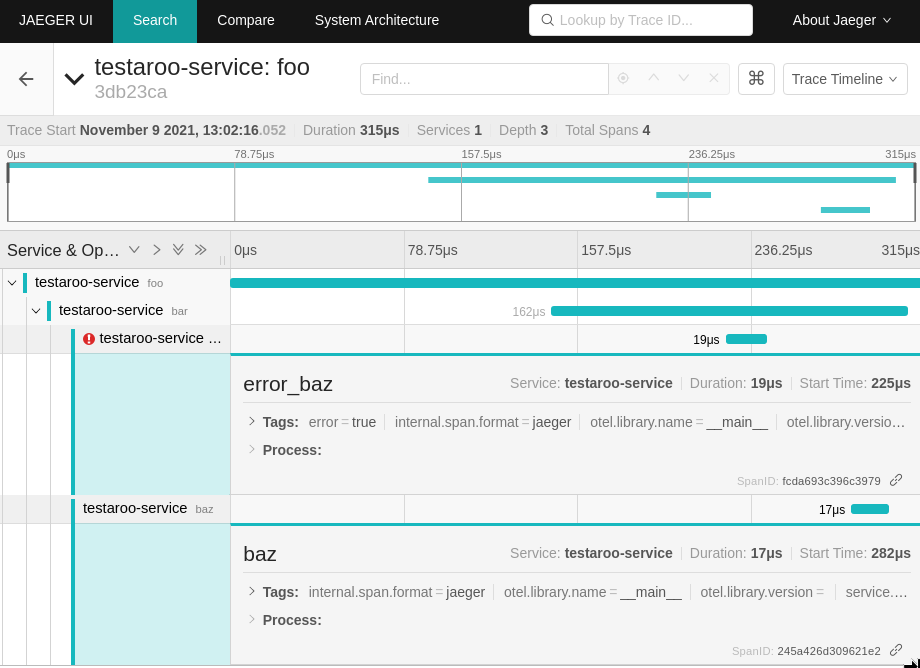Click the 19µs error_baz timeline bar
This screenshot has height=668, width=920.
click(746, 339)
